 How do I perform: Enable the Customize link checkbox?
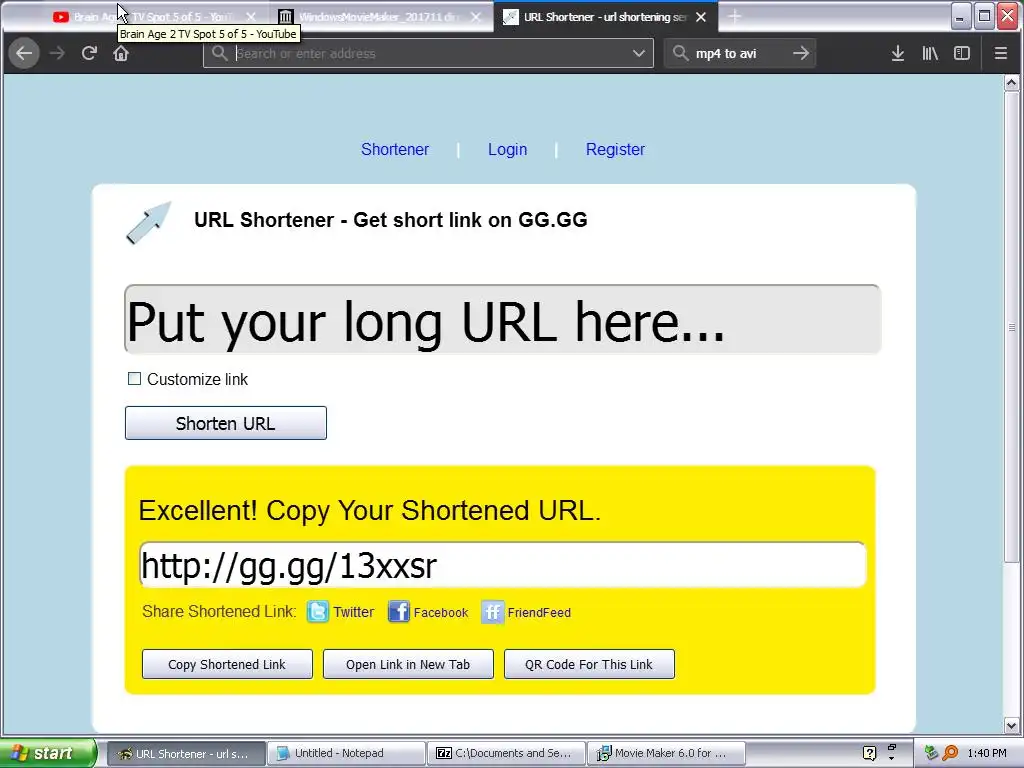(134, 379)
